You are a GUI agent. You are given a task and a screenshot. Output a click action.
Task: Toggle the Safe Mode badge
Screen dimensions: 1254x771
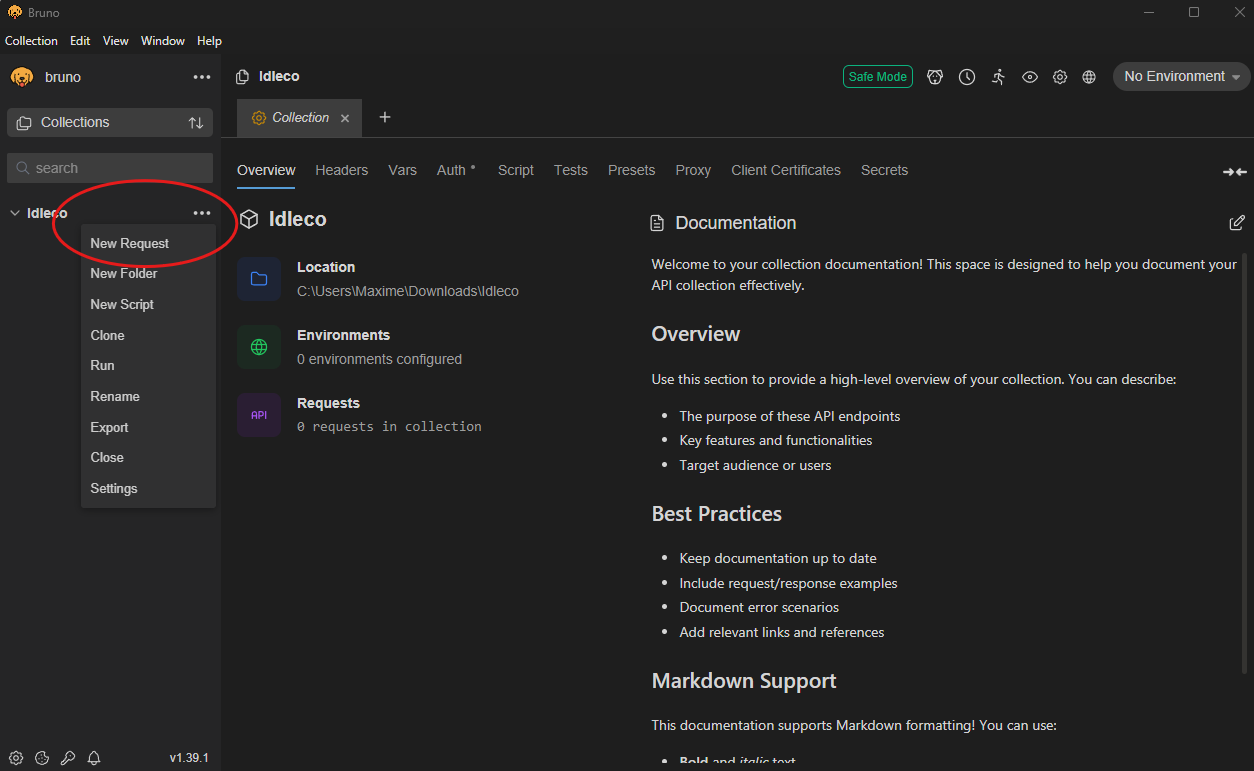coord(877,77)
